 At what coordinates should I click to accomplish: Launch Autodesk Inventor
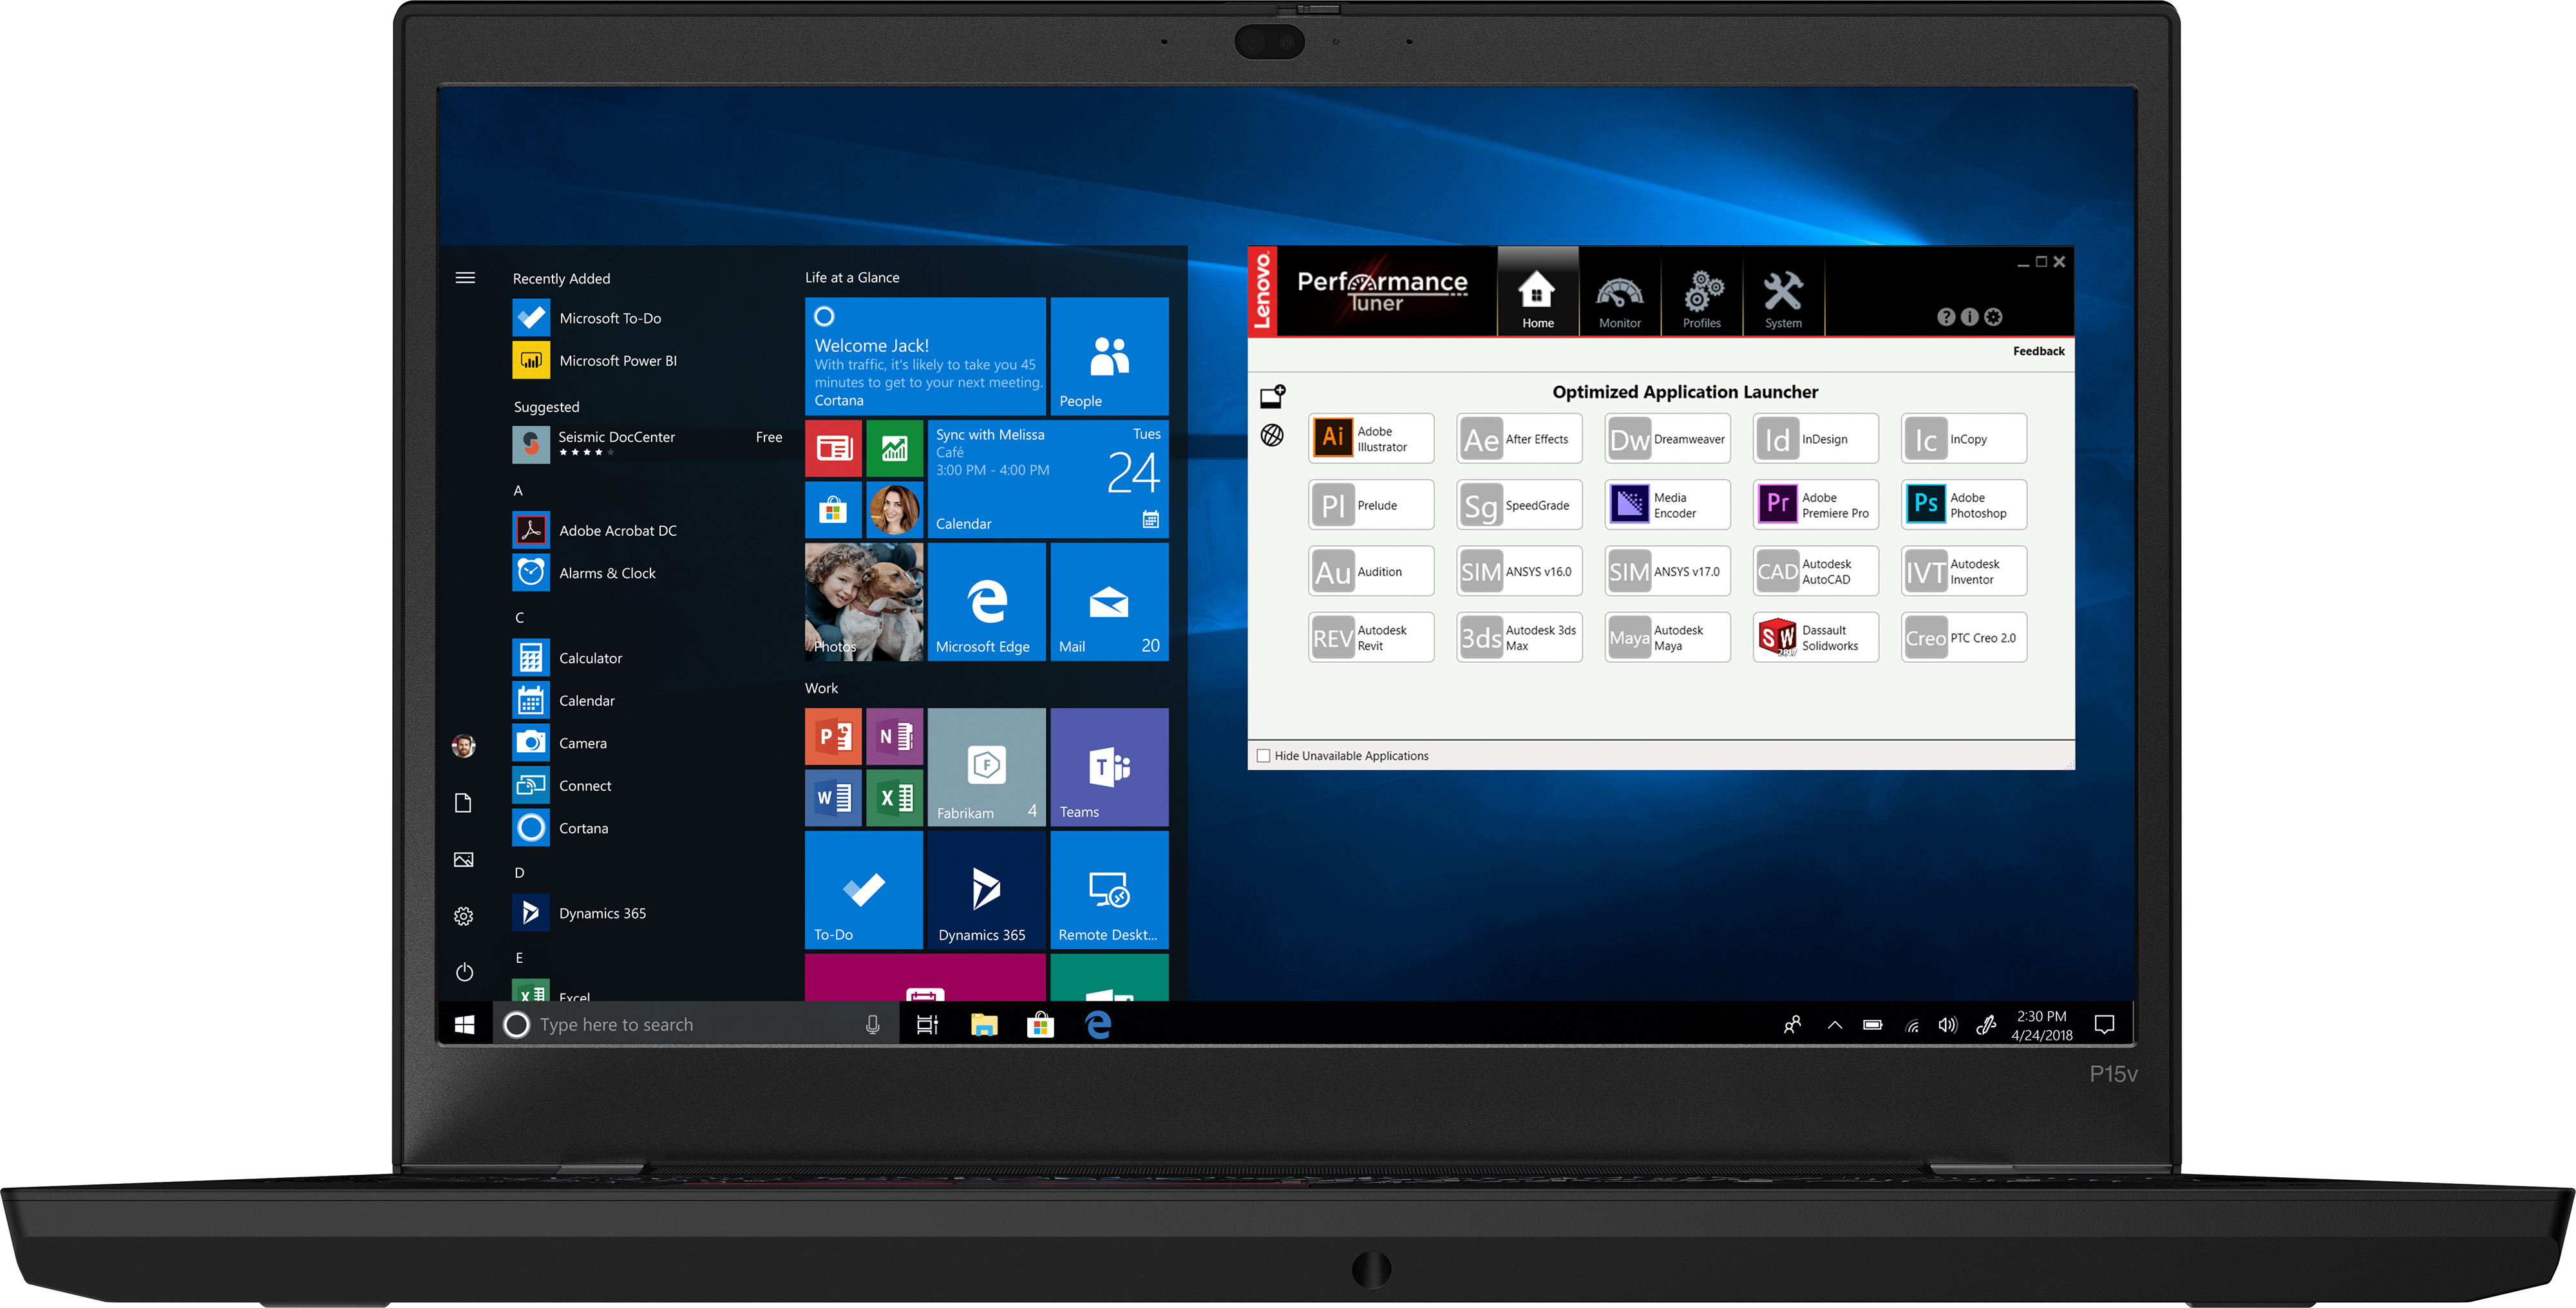(x=1963, y=571)
